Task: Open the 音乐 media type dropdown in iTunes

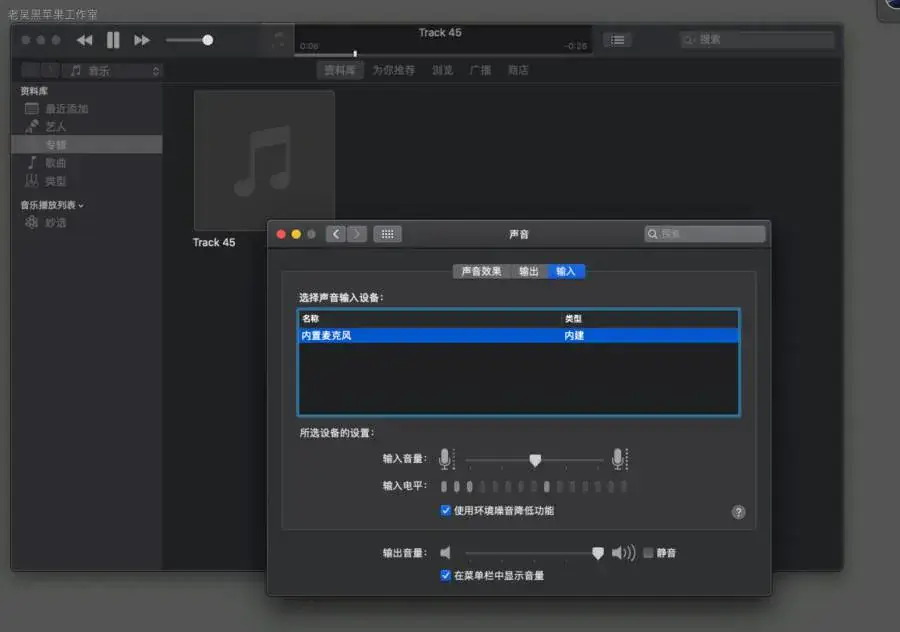Action: (112, 71)
